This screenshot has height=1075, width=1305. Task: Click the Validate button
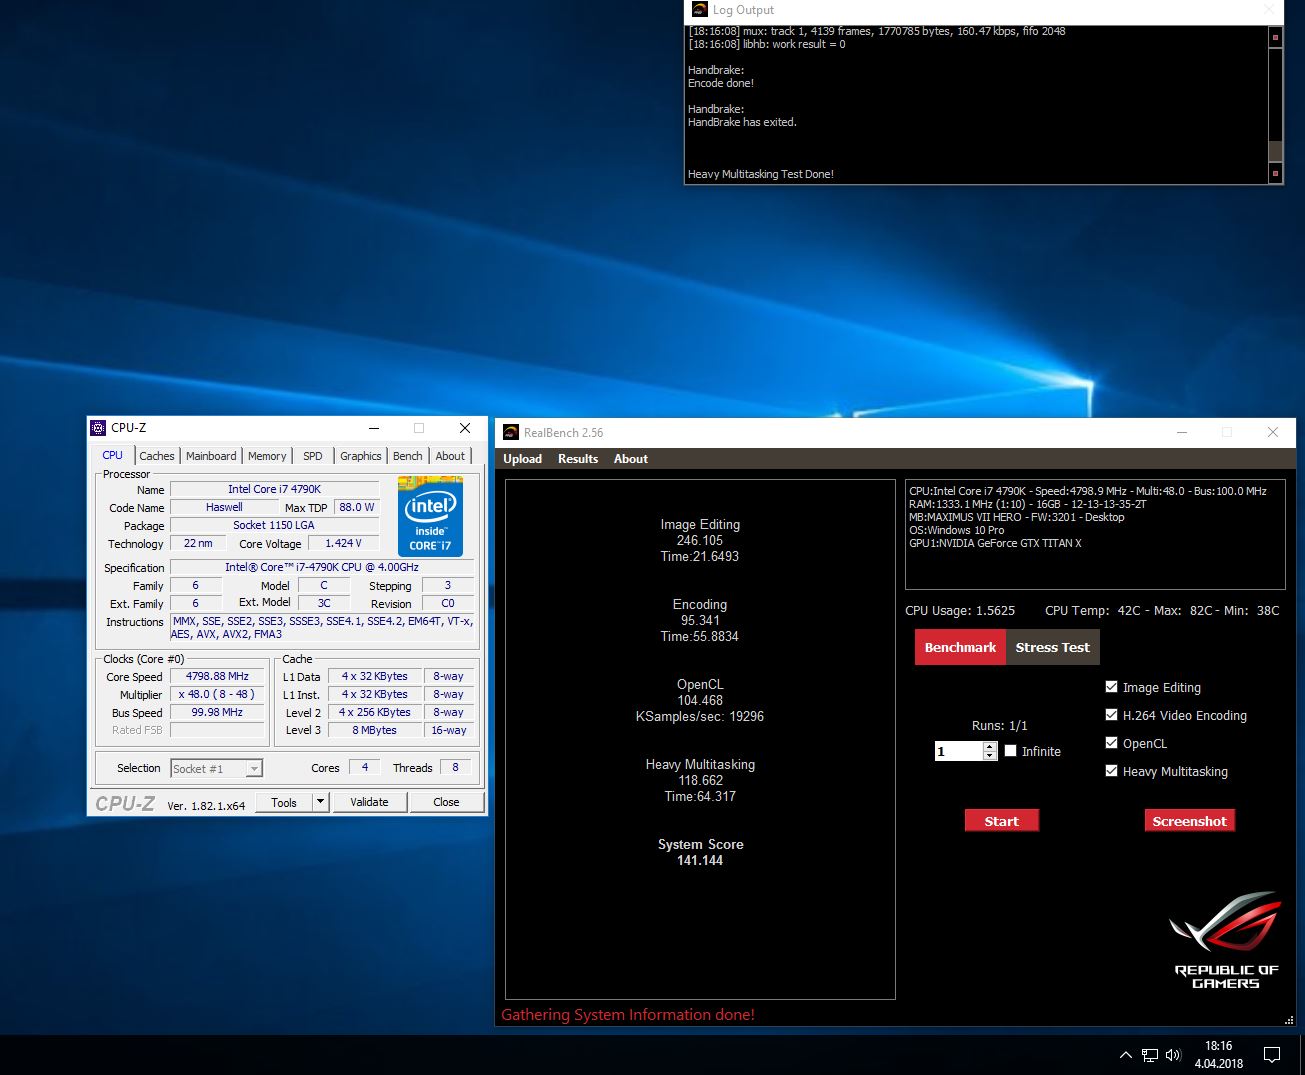coord(369,802)
